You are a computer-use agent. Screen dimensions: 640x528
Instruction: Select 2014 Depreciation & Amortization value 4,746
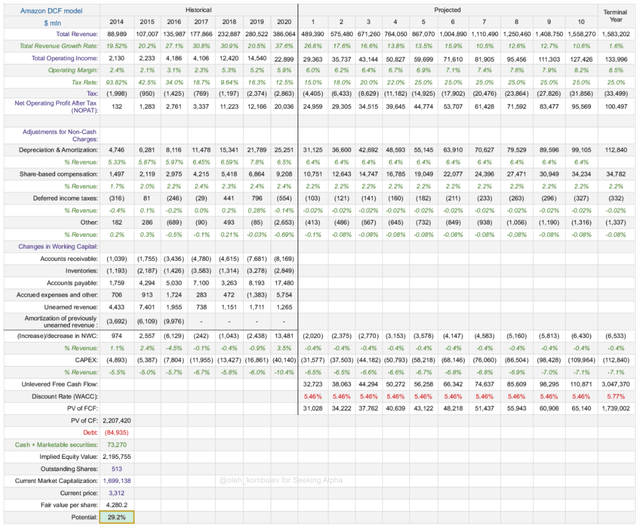117,150
